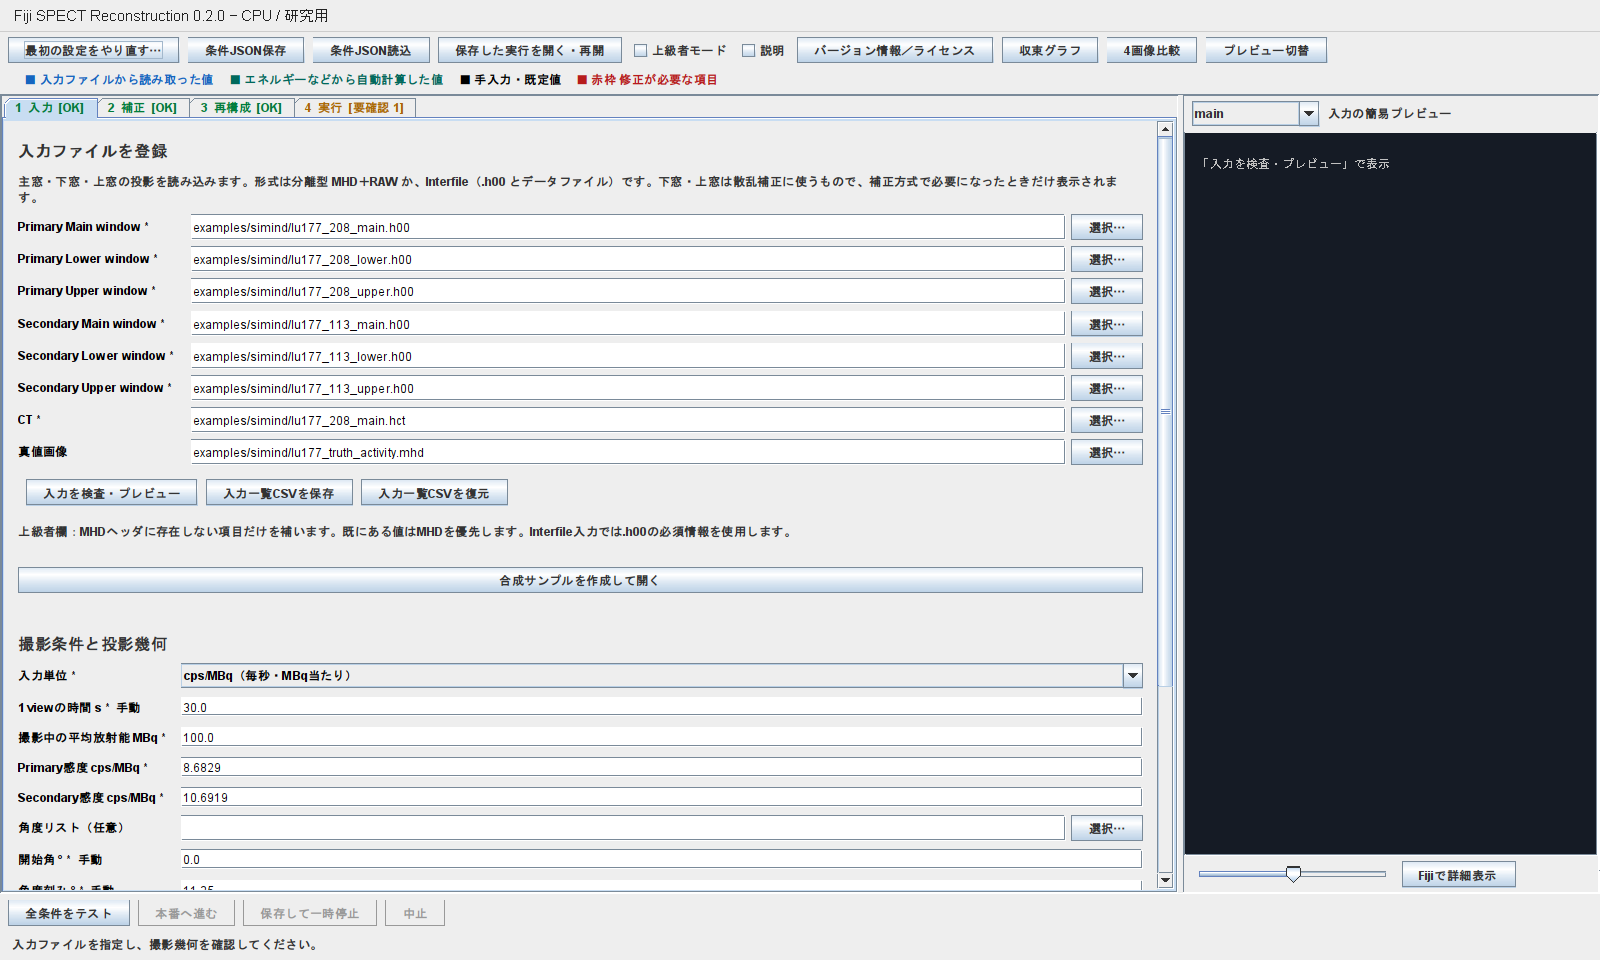Choose file for 角度リスト 選択 button
Viewport: 1600px width, 960px height.
click(x=1106, y=828)
